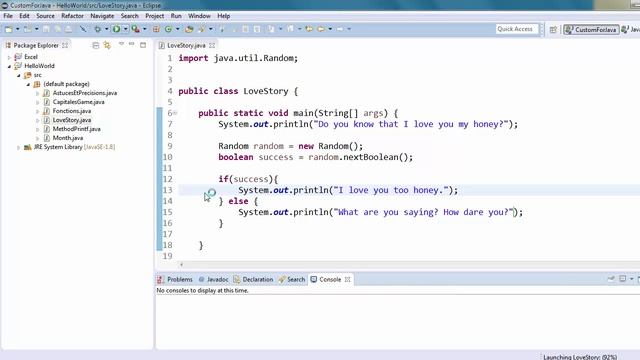Click the Search flashlight toolbar icon
Screen dimensions: 640x360
tap(201, 29)
